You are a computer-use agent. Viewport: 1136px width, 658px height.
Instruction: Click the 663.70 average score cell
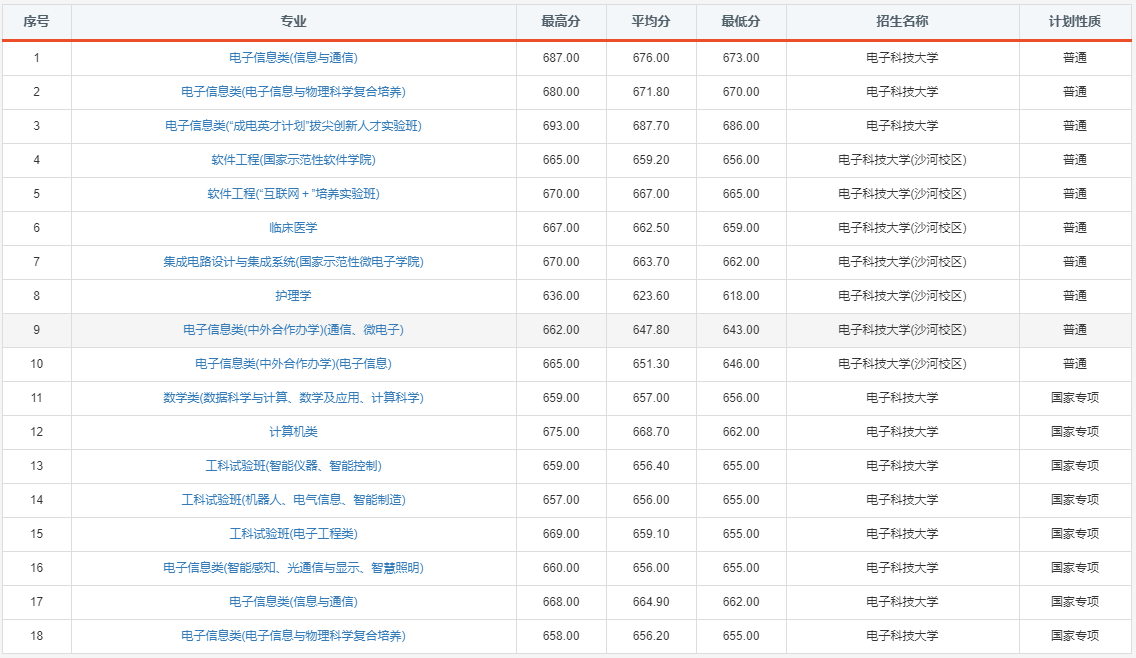point(651,262)
